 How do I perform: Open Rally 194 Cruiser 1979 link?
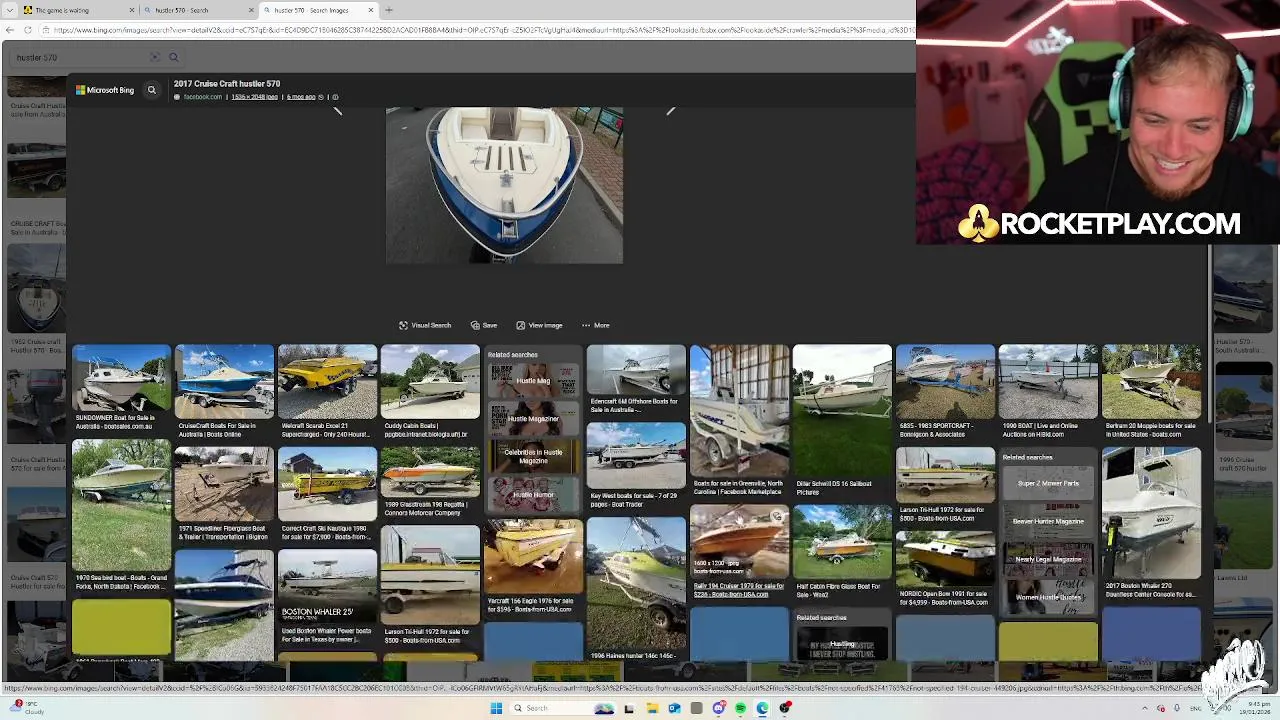click(x=739, y=590)
